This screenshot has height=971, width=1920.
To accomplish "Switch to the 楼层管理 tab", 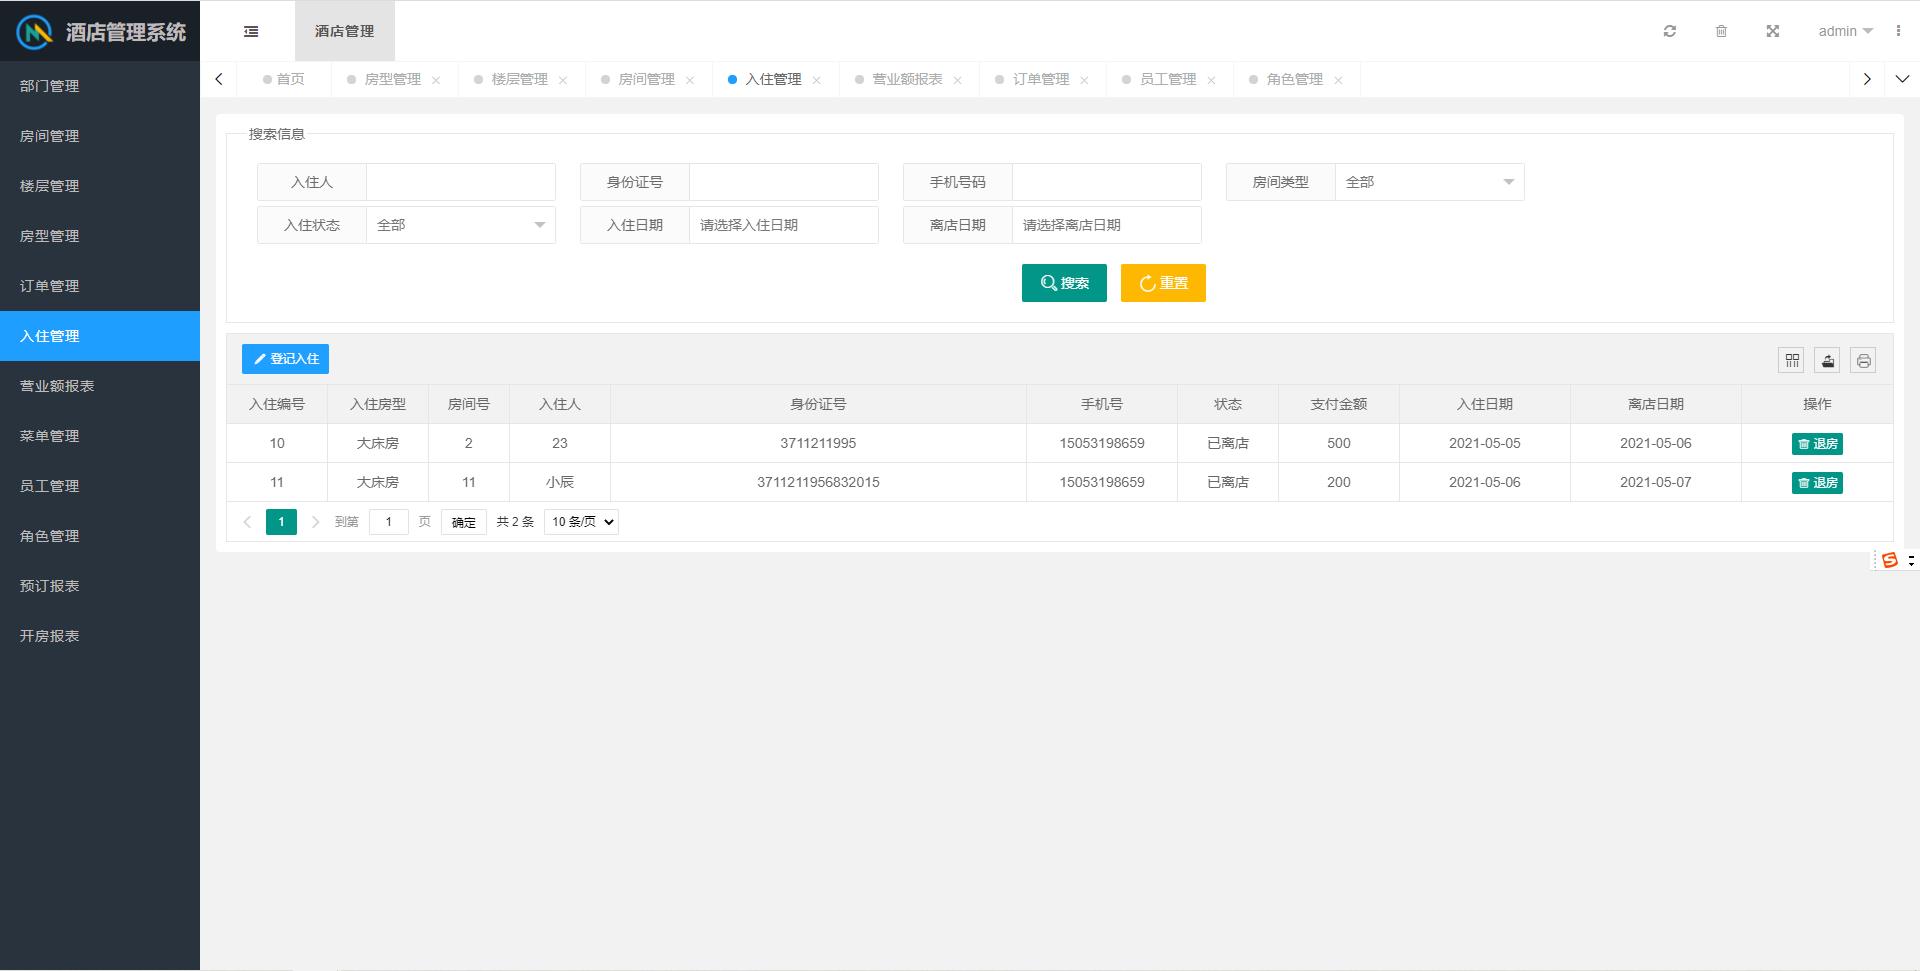I will coord(519,79).
